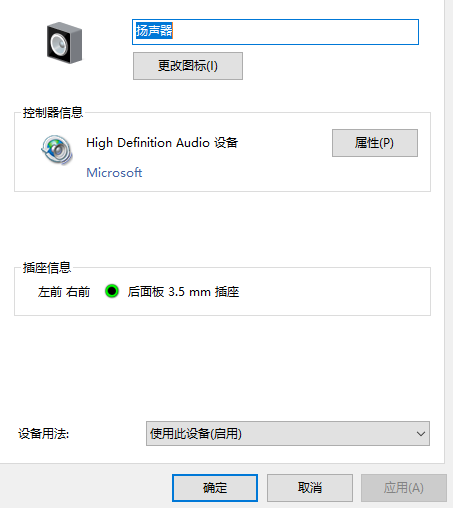The width and height of the screenshot is (453, 508).
Task: Click the 设备用法 label
Action: click(43, 434)
